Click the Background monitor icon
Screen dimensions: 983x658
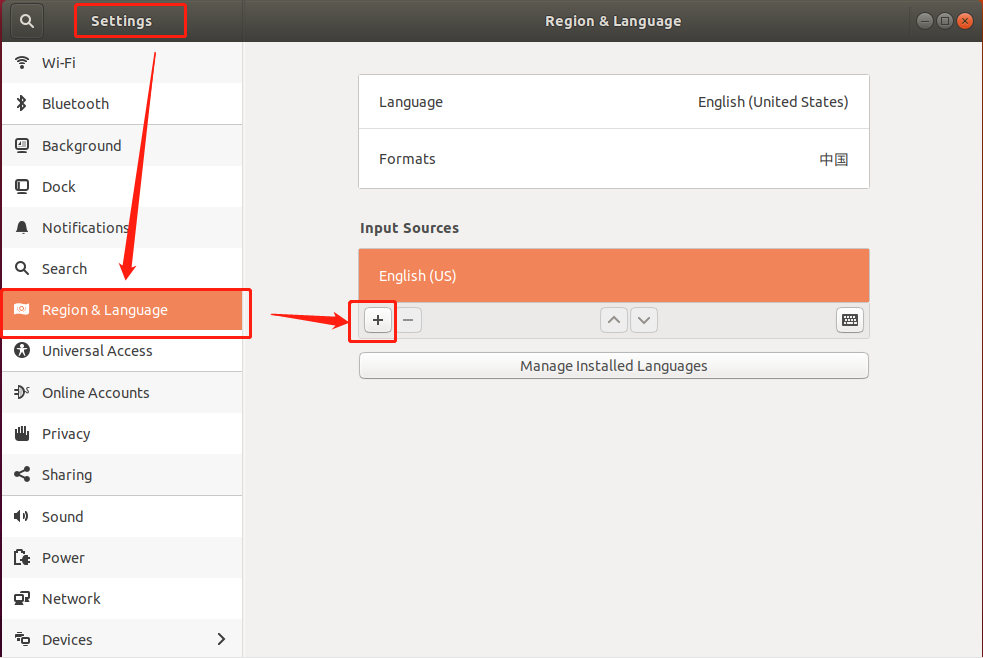click(x=22, y=145)
